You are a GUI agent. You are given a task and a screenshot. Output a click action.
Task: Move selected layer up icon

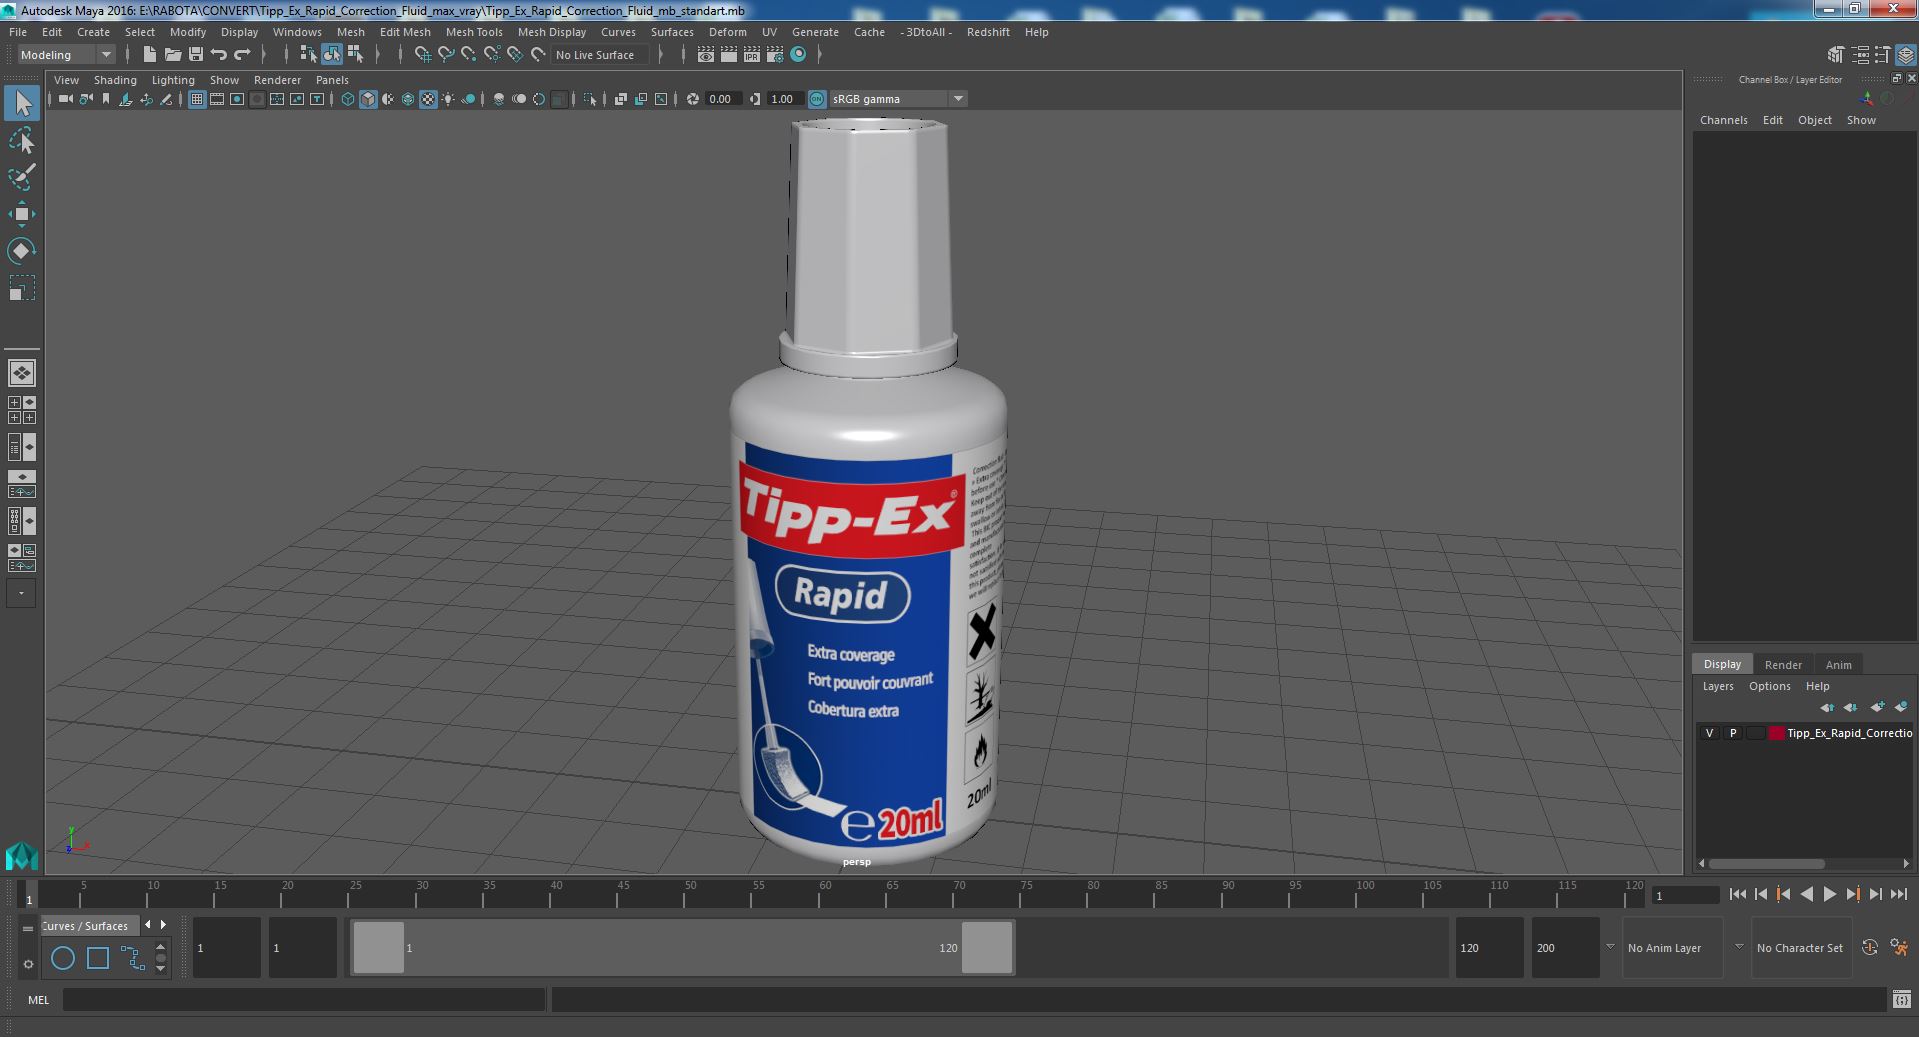tap(1827, 707)
